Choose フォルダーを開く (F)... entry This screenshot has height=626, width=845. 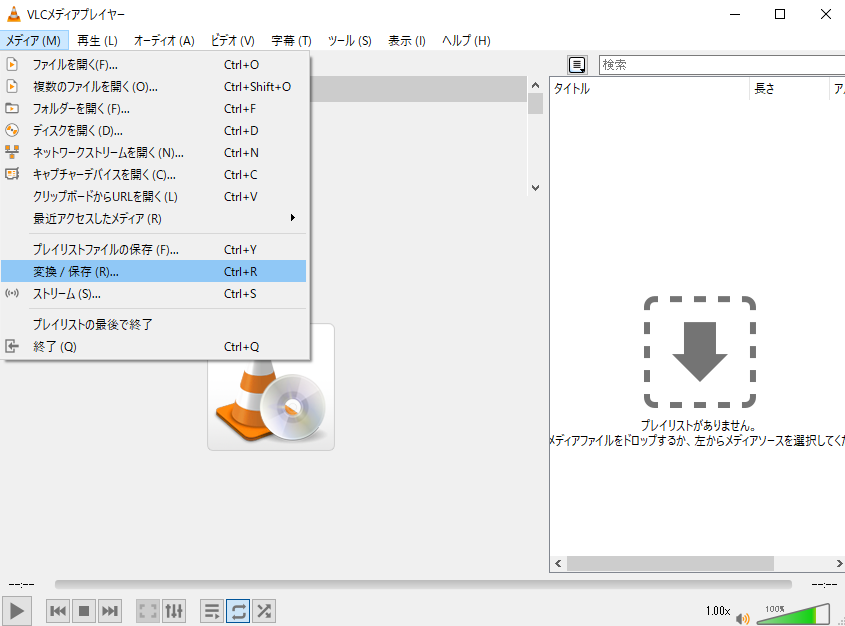pyautogui.click(x=154, y=109)
